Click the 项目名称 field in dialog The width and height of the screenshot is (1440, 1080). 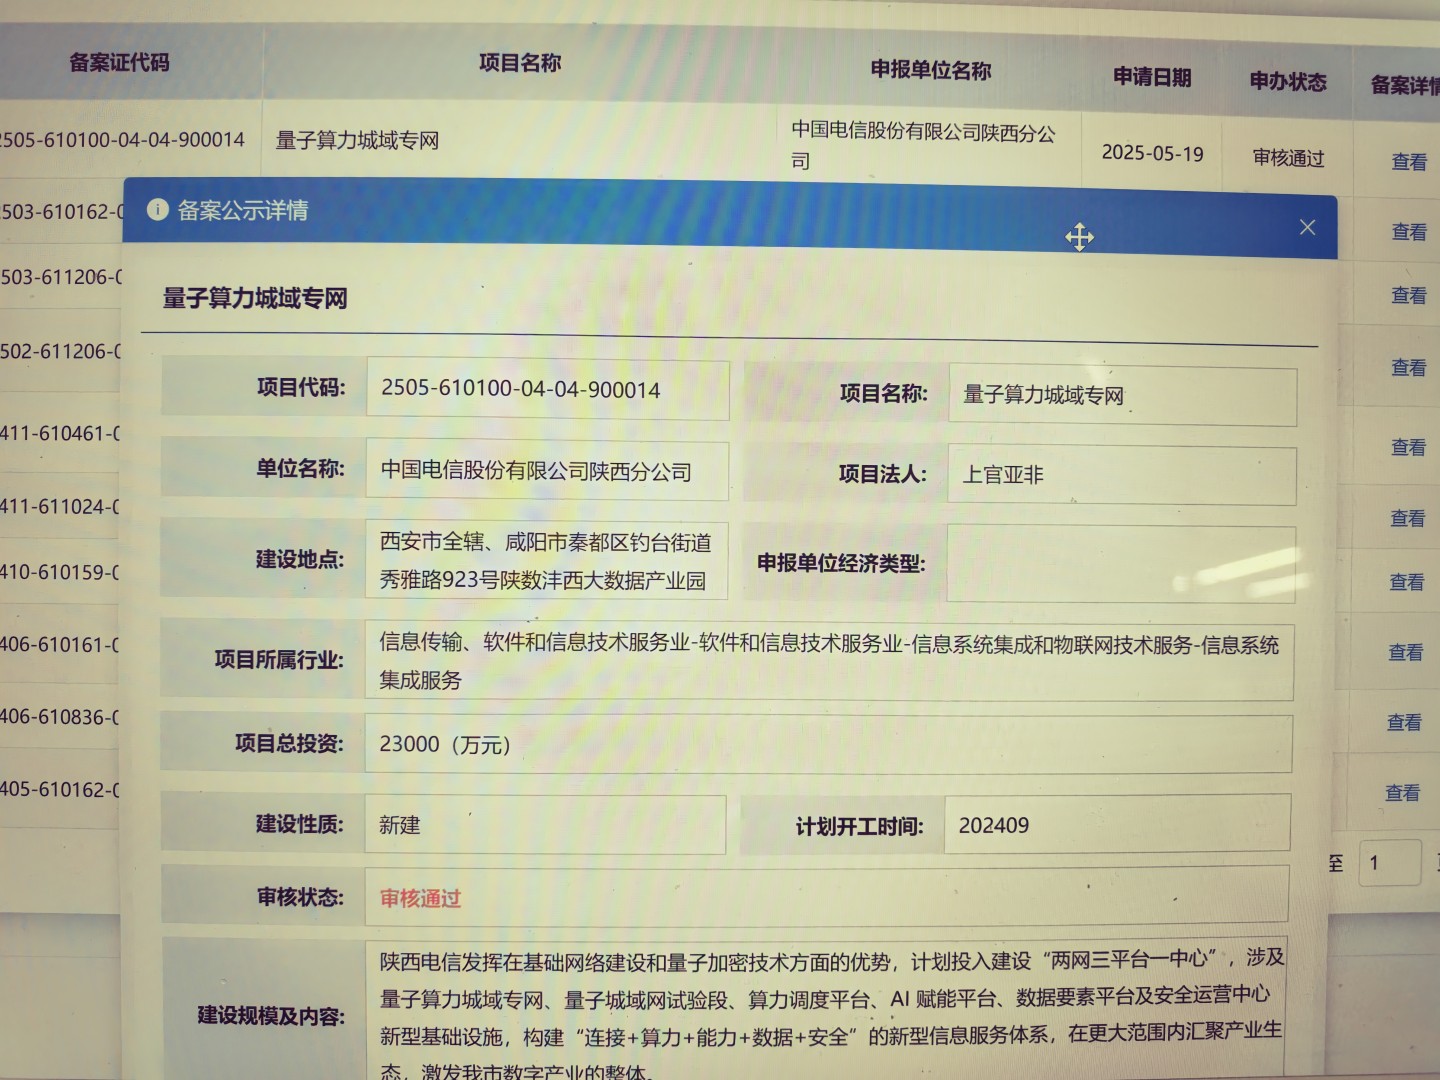[x=1122, y=395]
